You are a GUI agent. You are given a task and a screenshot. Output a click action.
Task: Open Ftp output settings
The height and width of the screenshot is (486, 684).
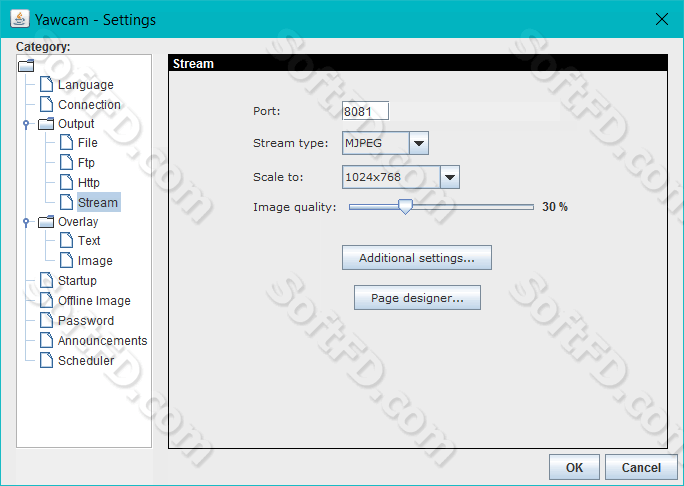pyautogui.click(x=86, y=163)
